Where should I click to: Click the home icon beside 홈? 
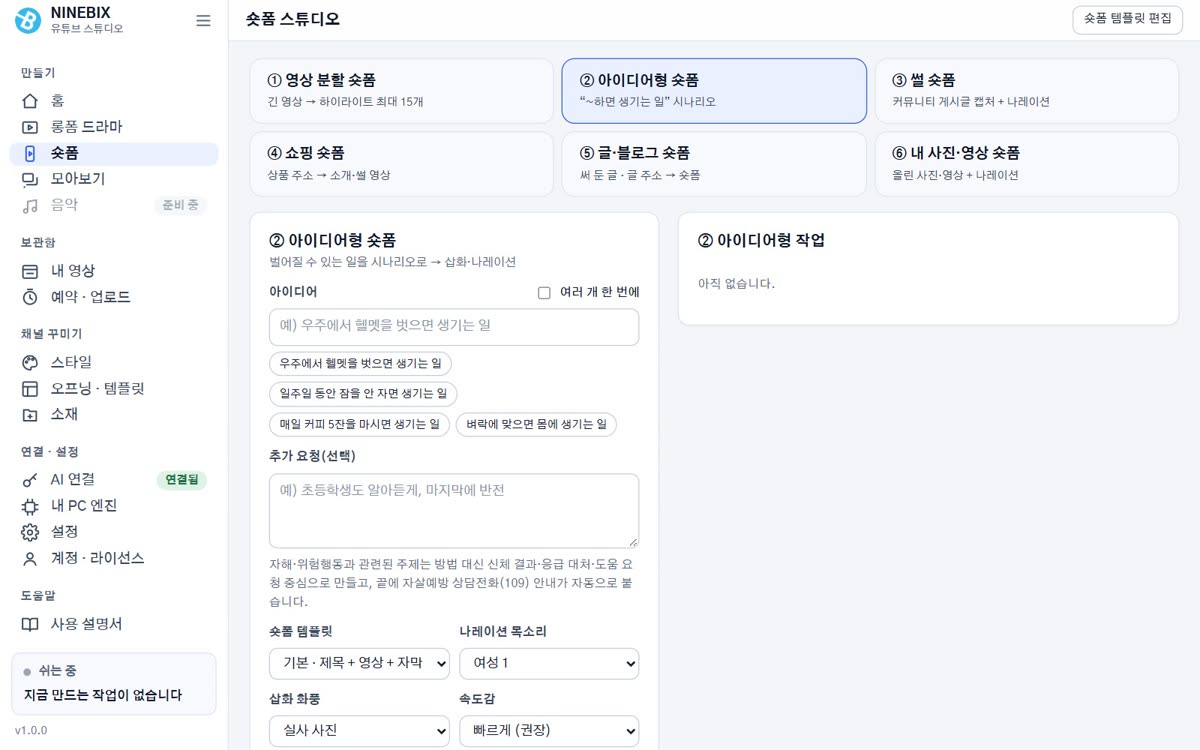coord(30,101)
